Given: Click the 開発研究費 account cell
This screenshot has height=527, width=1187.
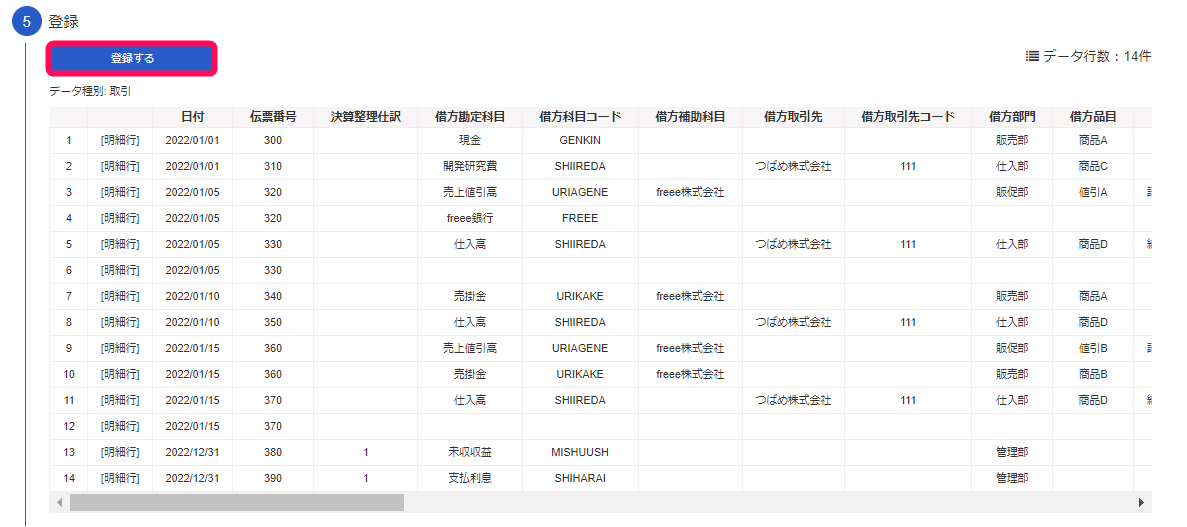Looking at the screenshot, I should 470,167.
